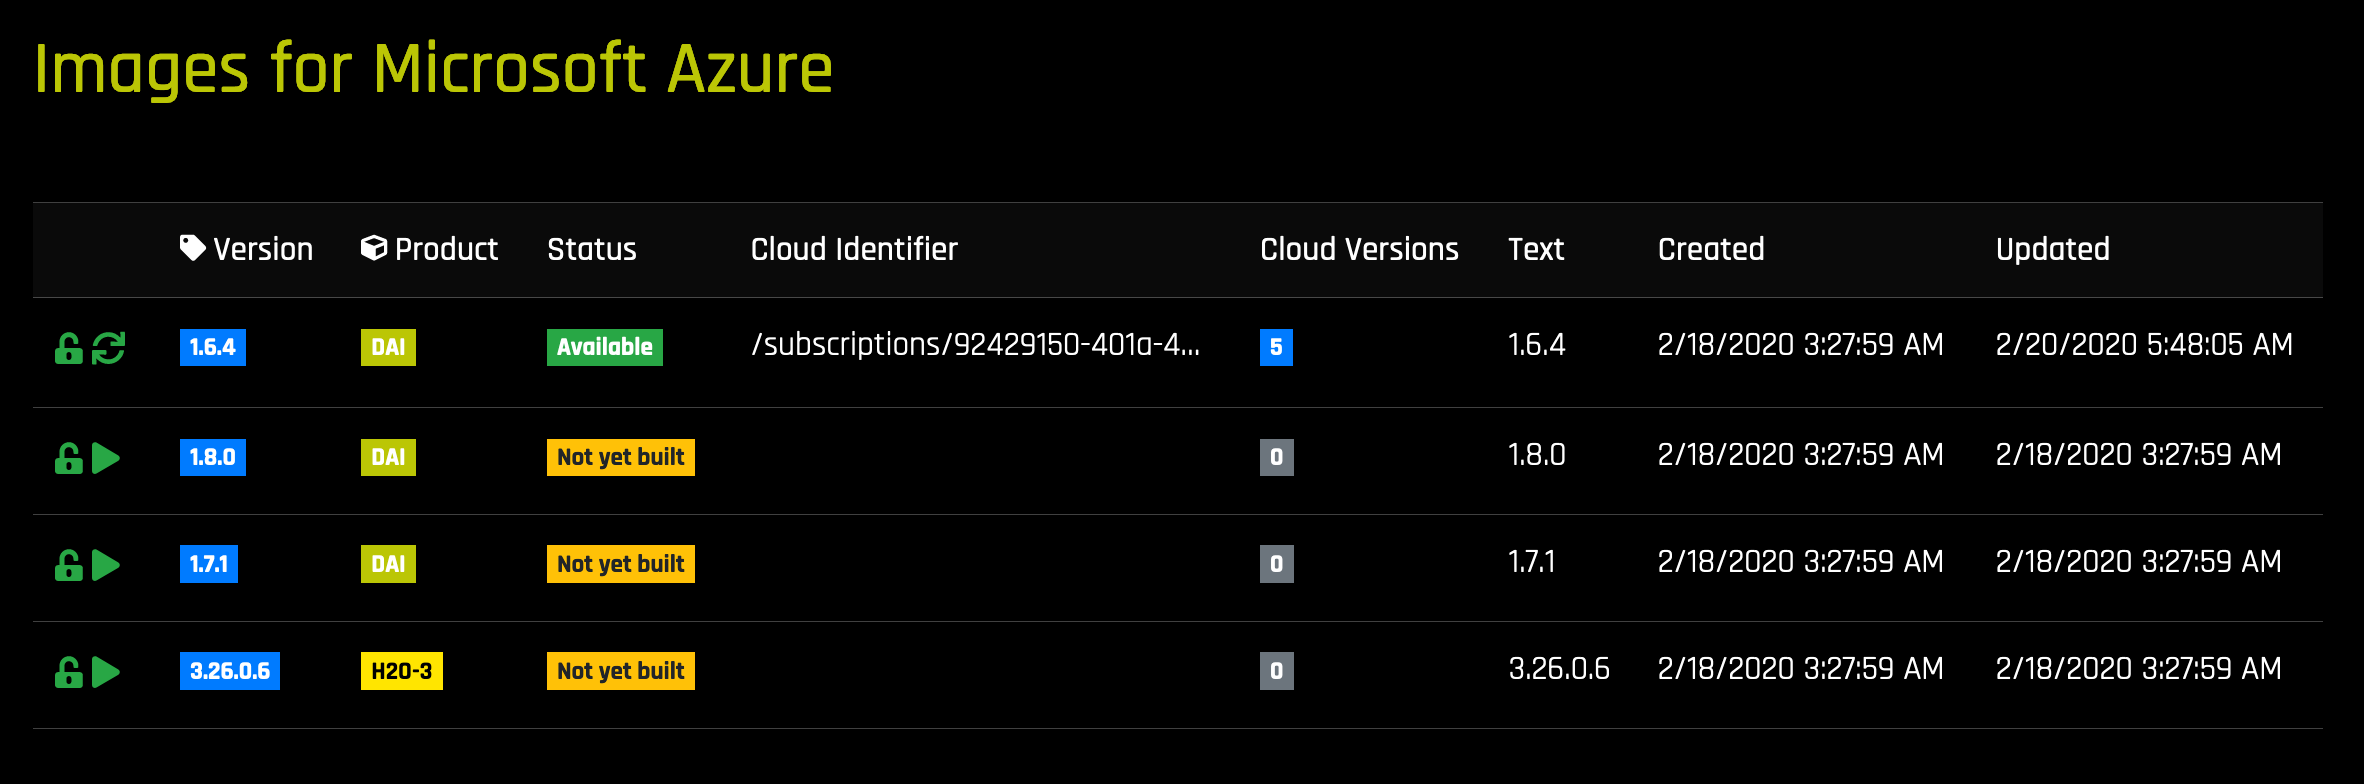Click the Updated column header
The height and width of the screenshot is (784, 2364).
coord(2053,249)
